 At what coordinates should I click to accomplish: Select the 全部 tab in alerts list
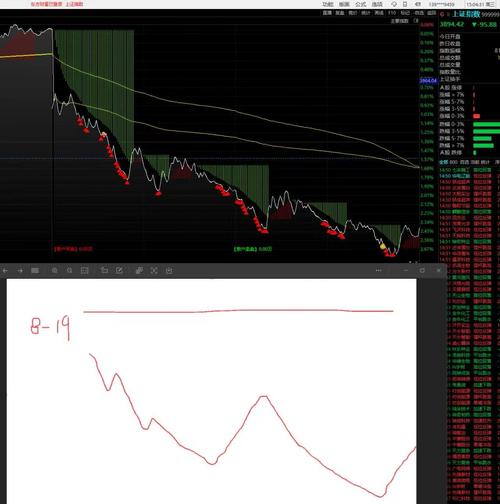point(444,162)
